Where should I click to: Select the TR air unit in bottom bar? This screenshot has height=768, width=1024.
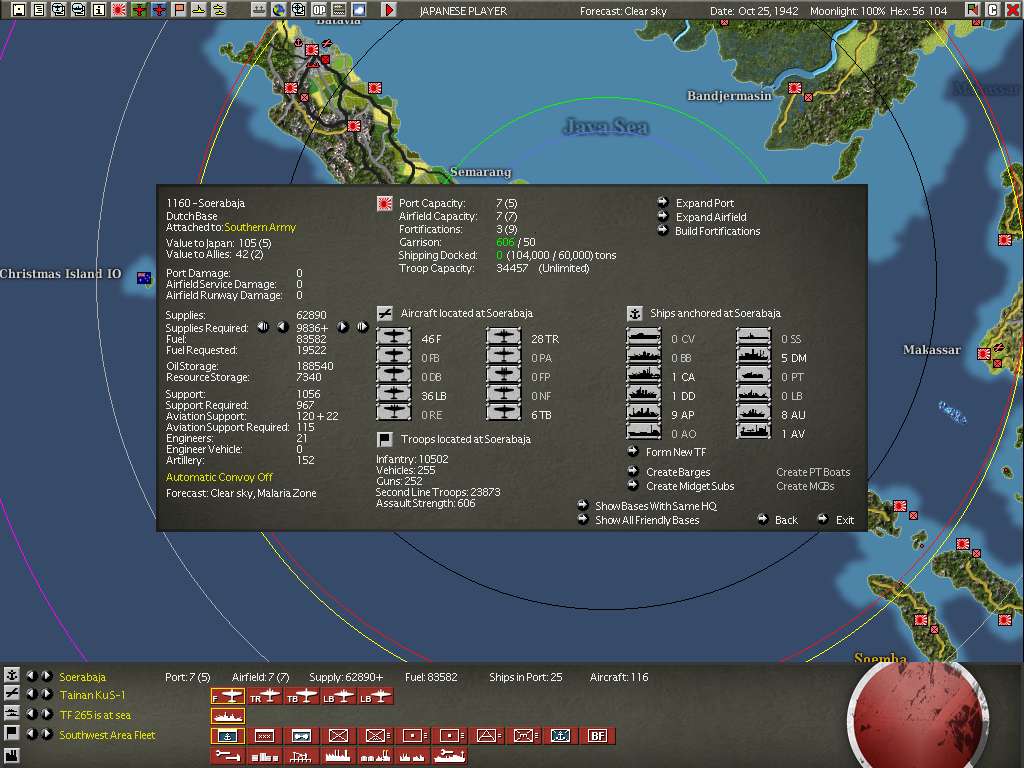click(x=264, y=696)
